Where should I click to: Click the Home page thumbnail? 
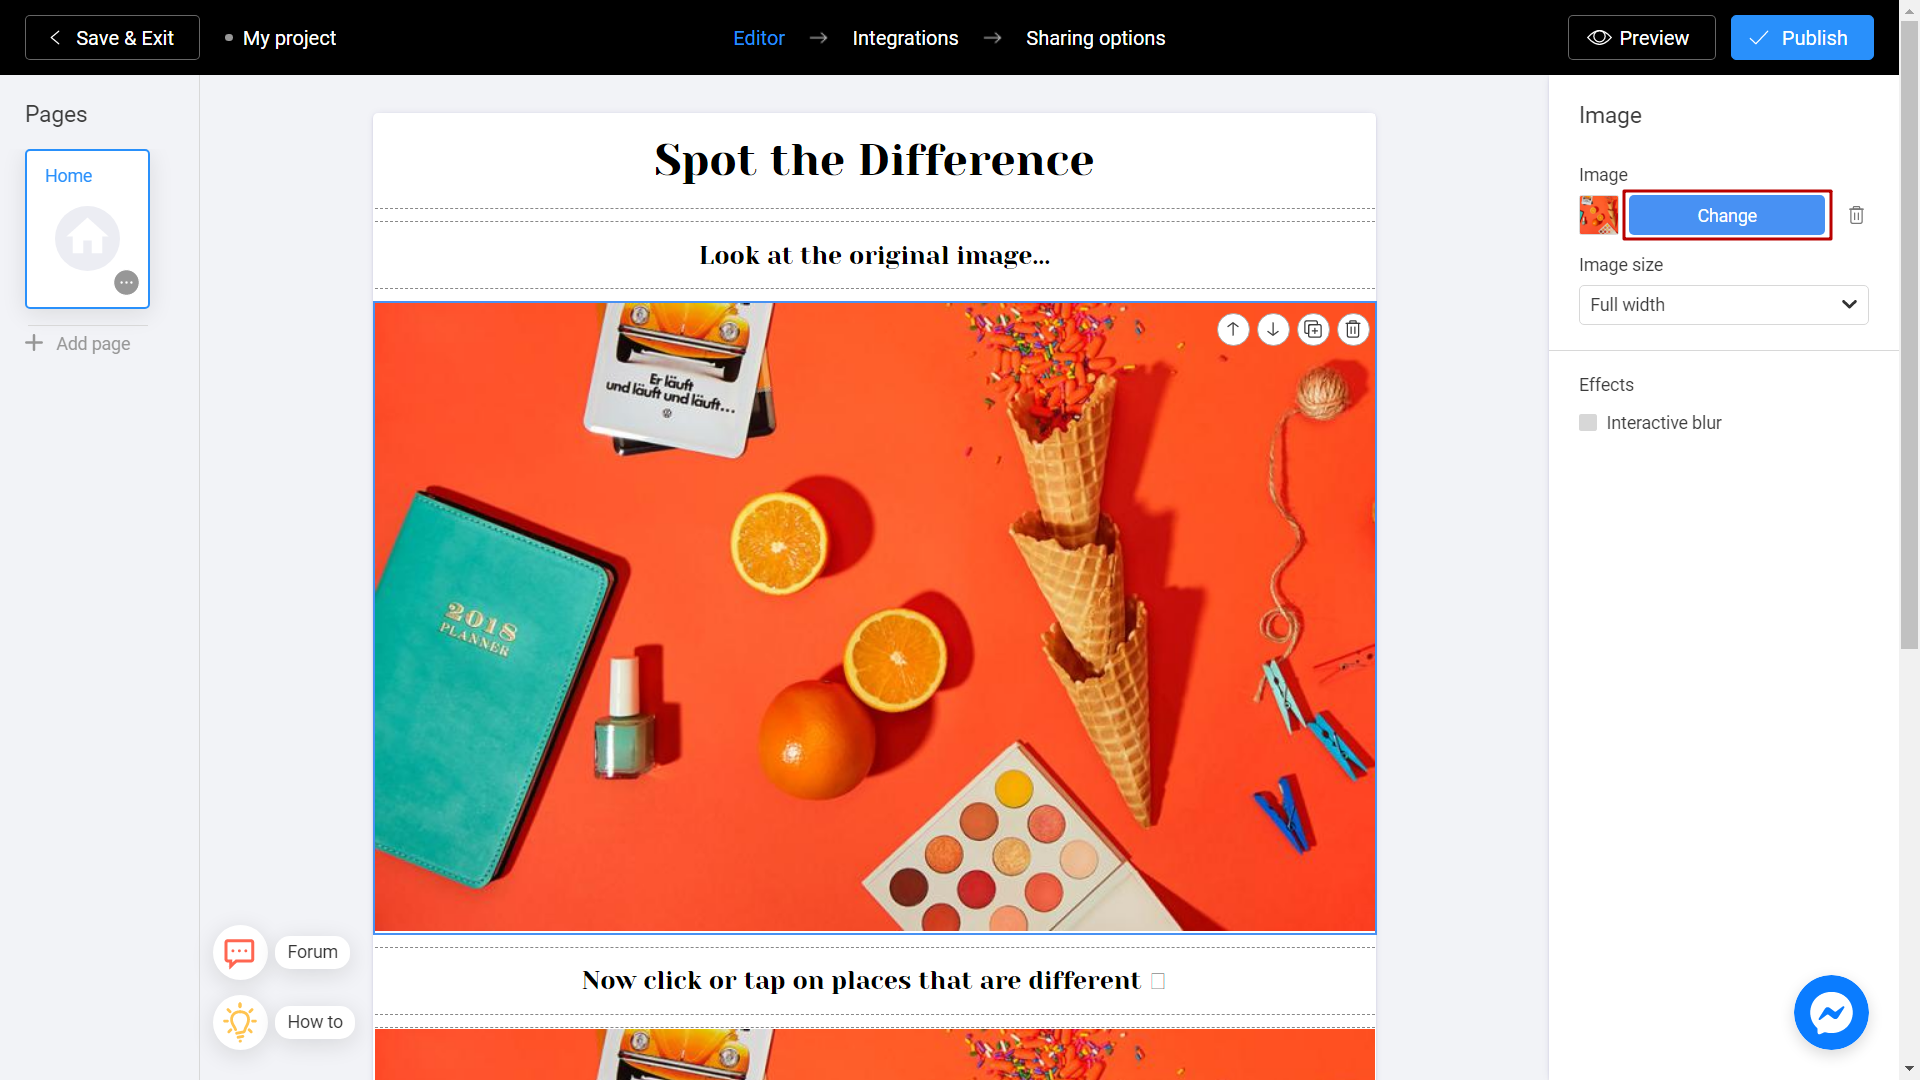87,228
